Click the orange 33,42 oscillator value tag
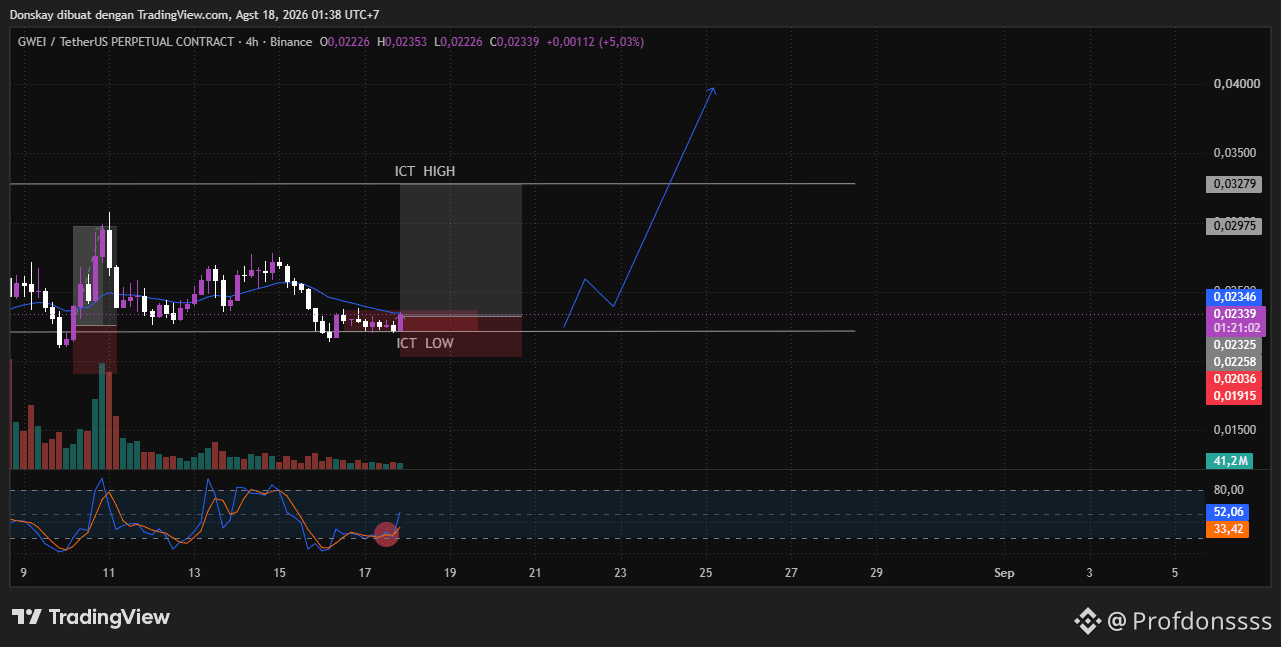 pyautogui.click(x=1228, y=529)
